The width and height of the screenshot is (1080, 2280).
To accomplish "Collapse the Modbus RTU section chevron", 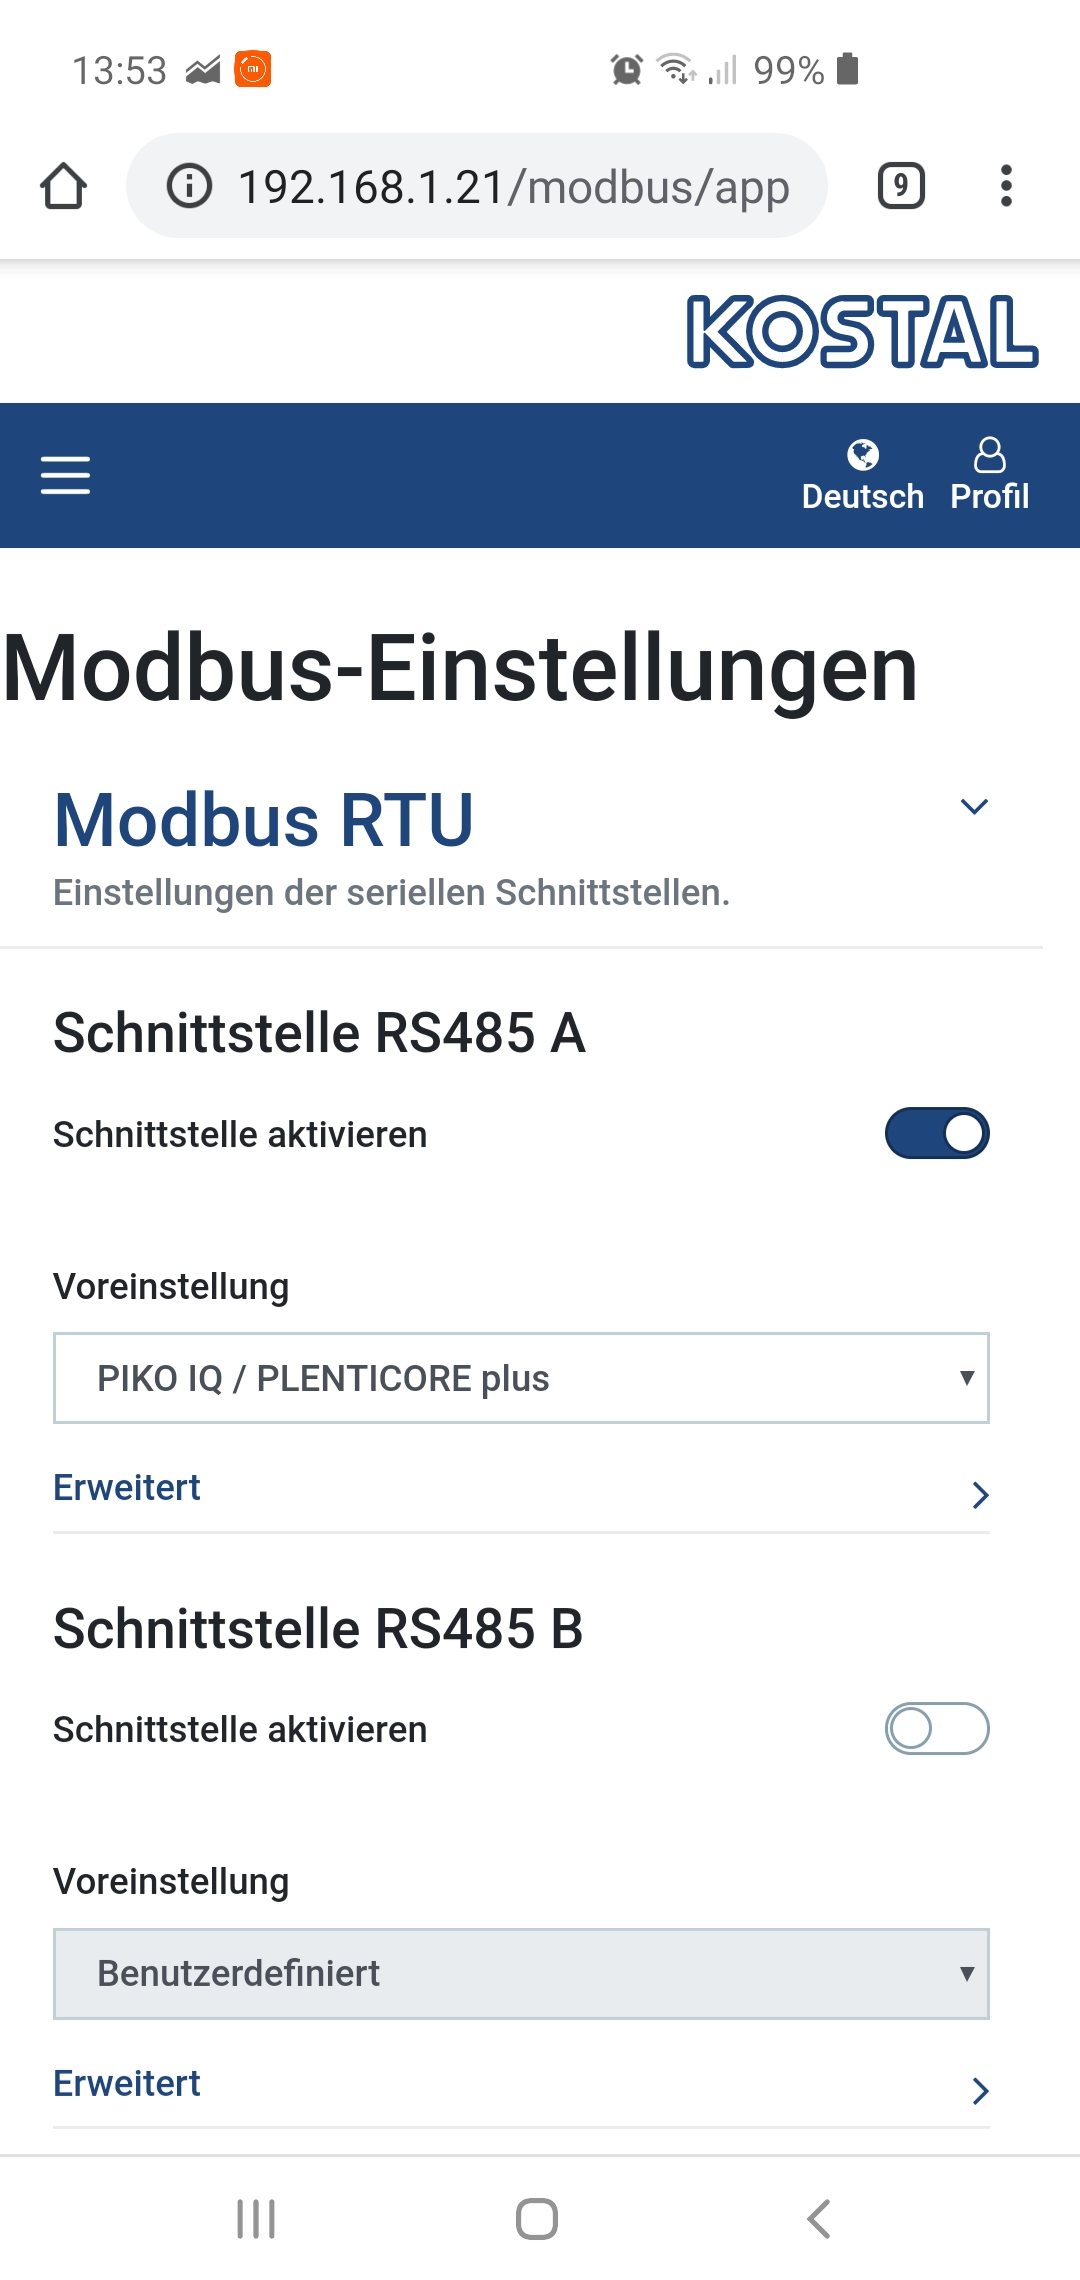I will point(974,807).
